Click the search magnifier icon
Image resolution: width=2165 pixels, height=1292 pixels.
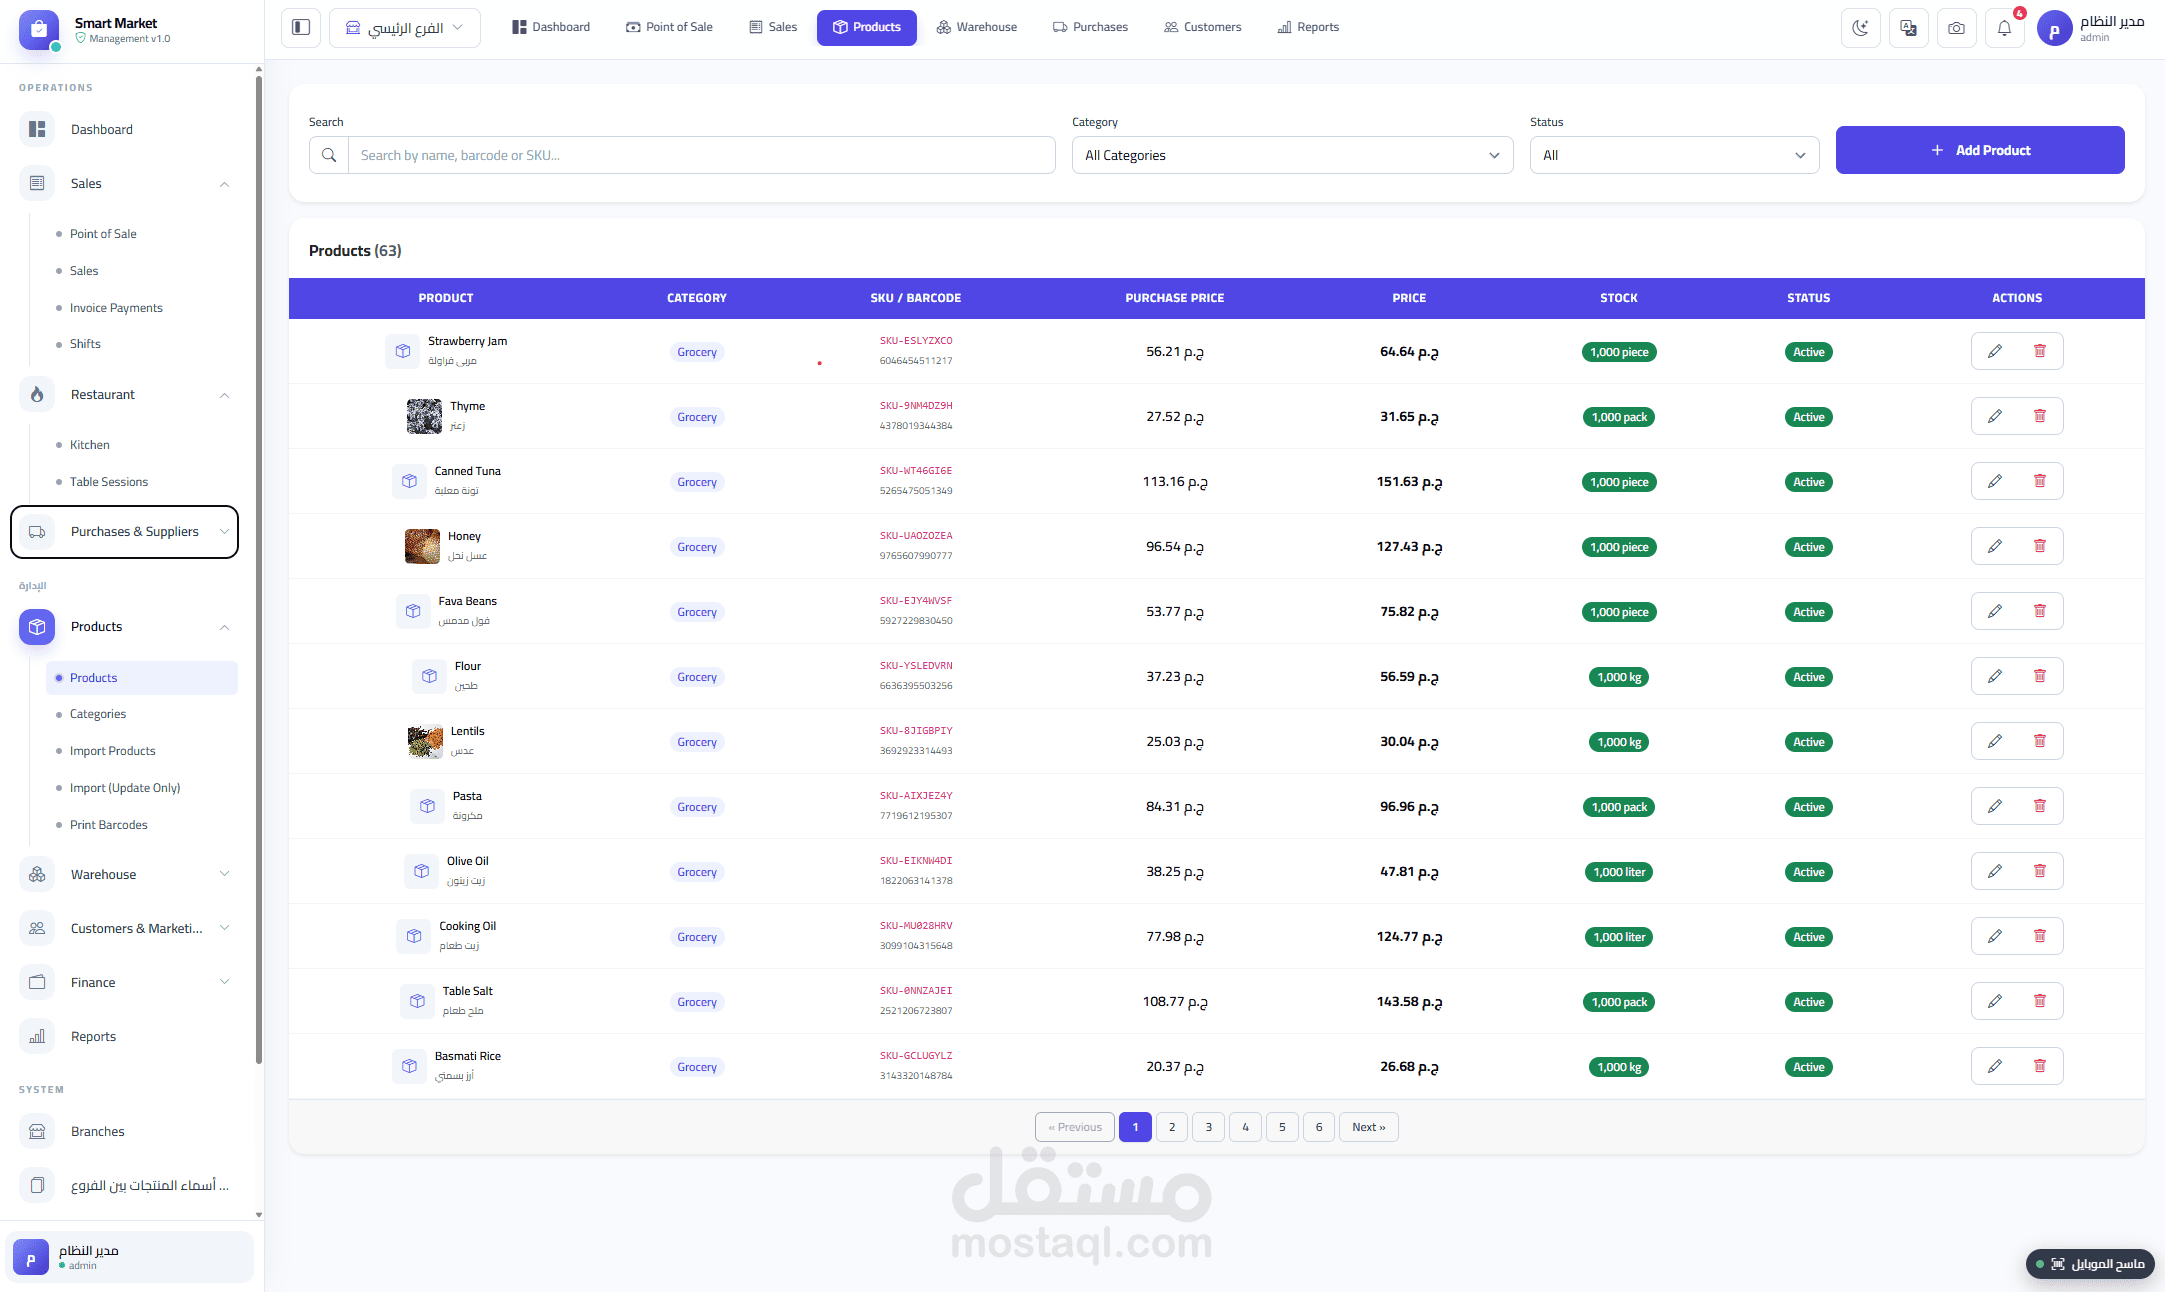click(x=329, y=155)
